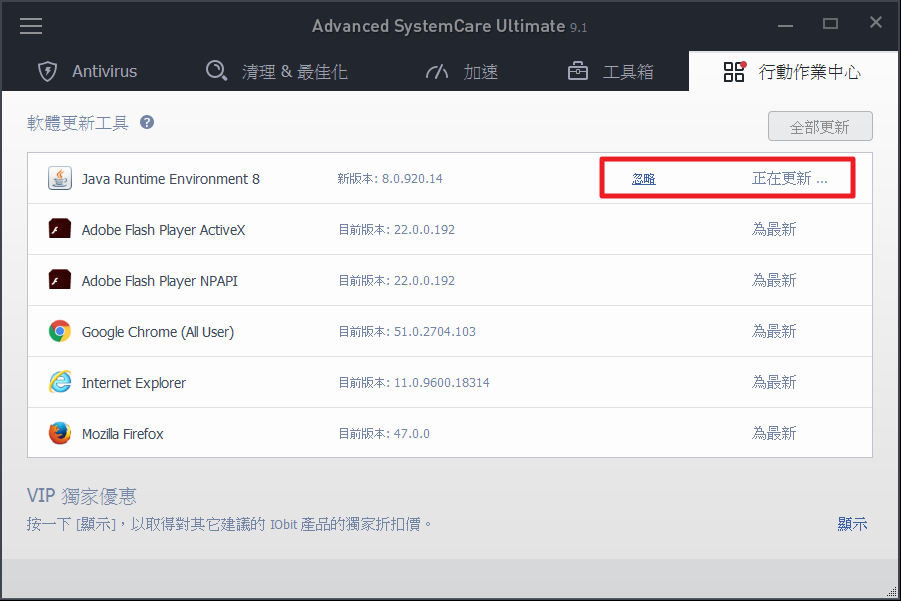Image resolution: width=901 pixels, height=601 pixels.
Task: Click the Internet Explorer icon
Action: [60, 383]
